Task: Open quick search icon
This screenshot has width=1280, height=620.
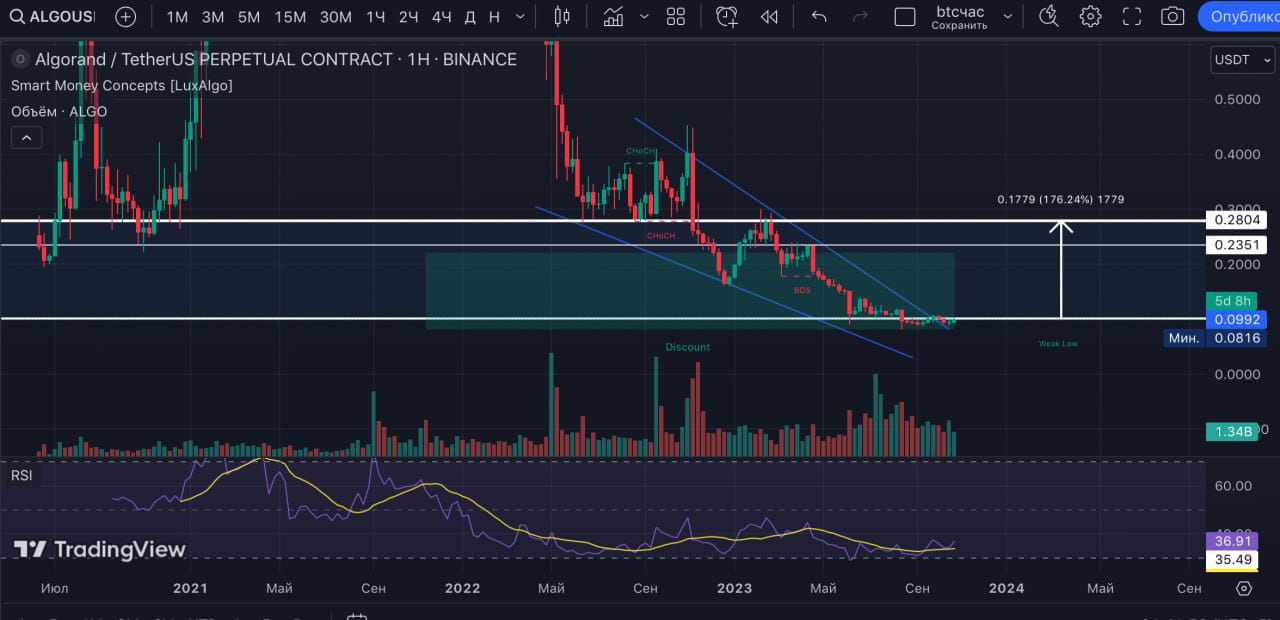Action: 1049,17
